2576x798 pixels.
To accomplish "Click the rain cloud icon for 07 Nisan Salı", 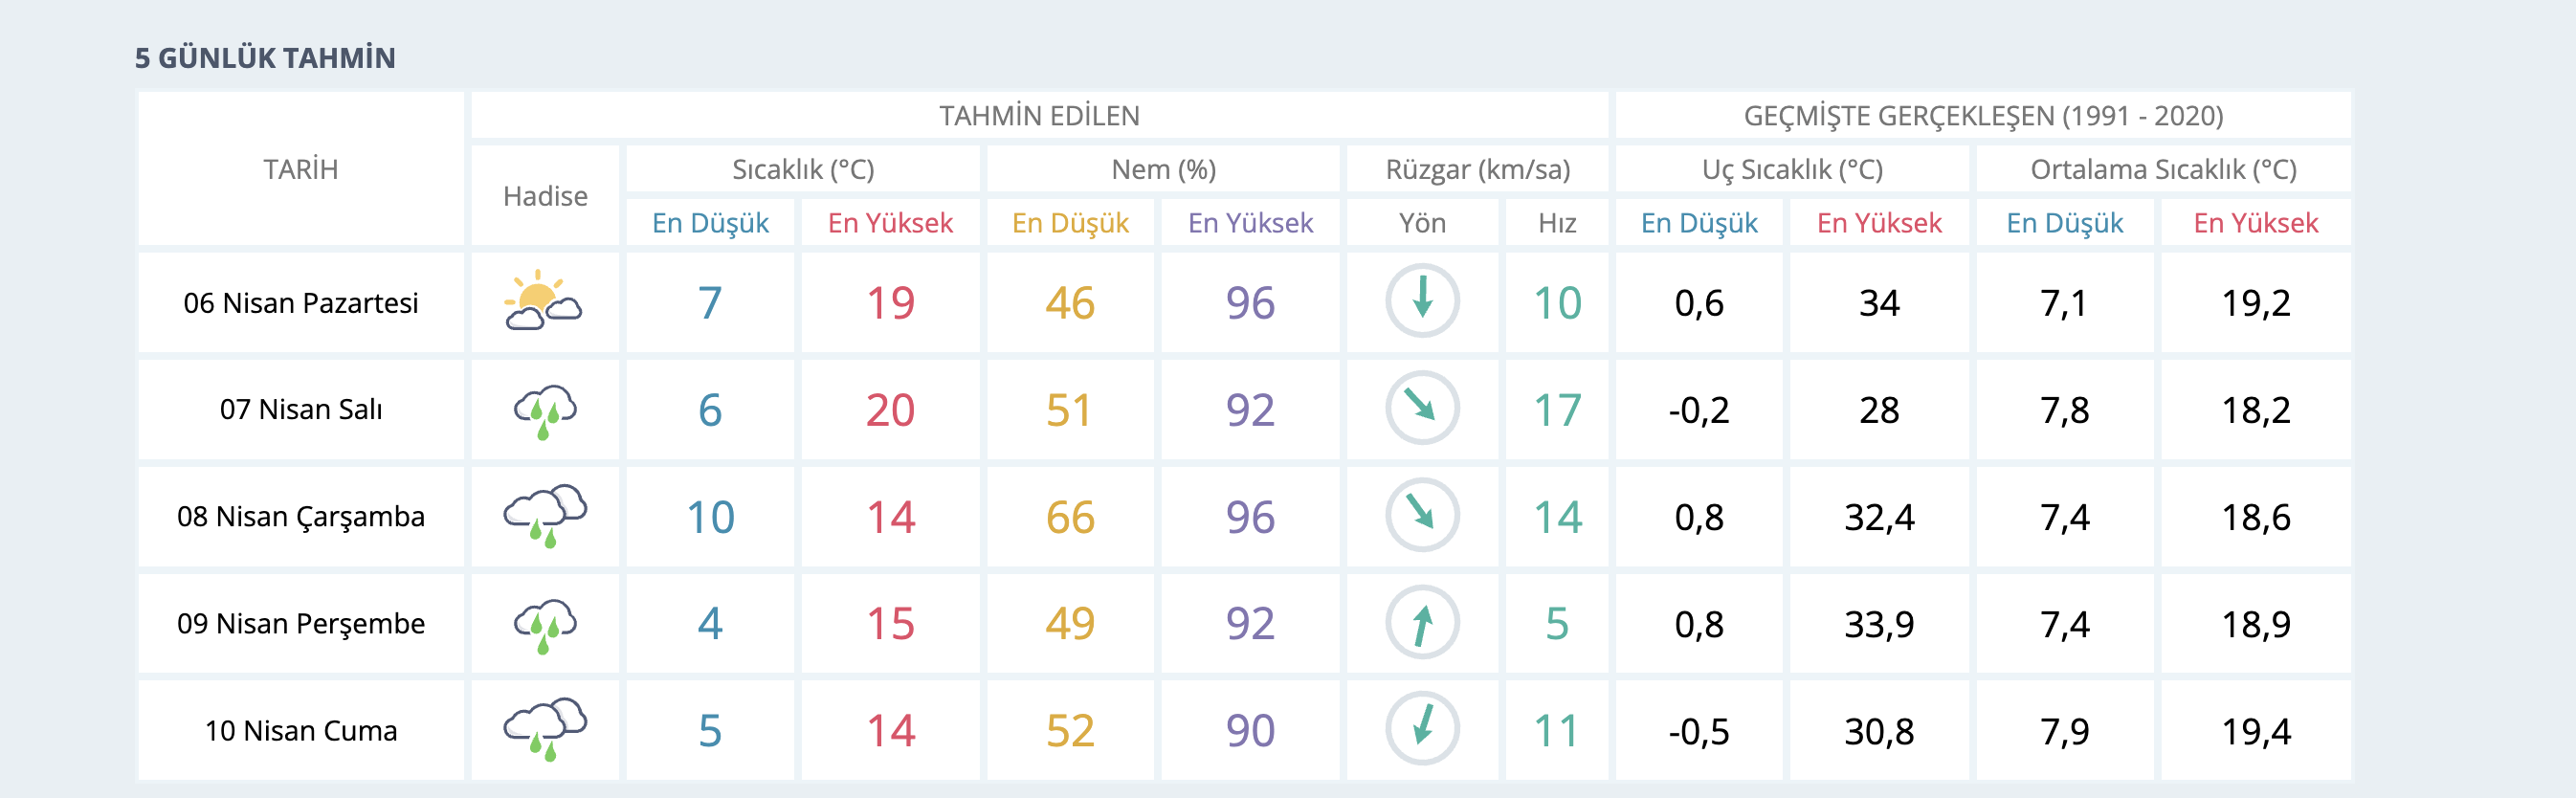I will pyautogui.click(x=545, y=410).
